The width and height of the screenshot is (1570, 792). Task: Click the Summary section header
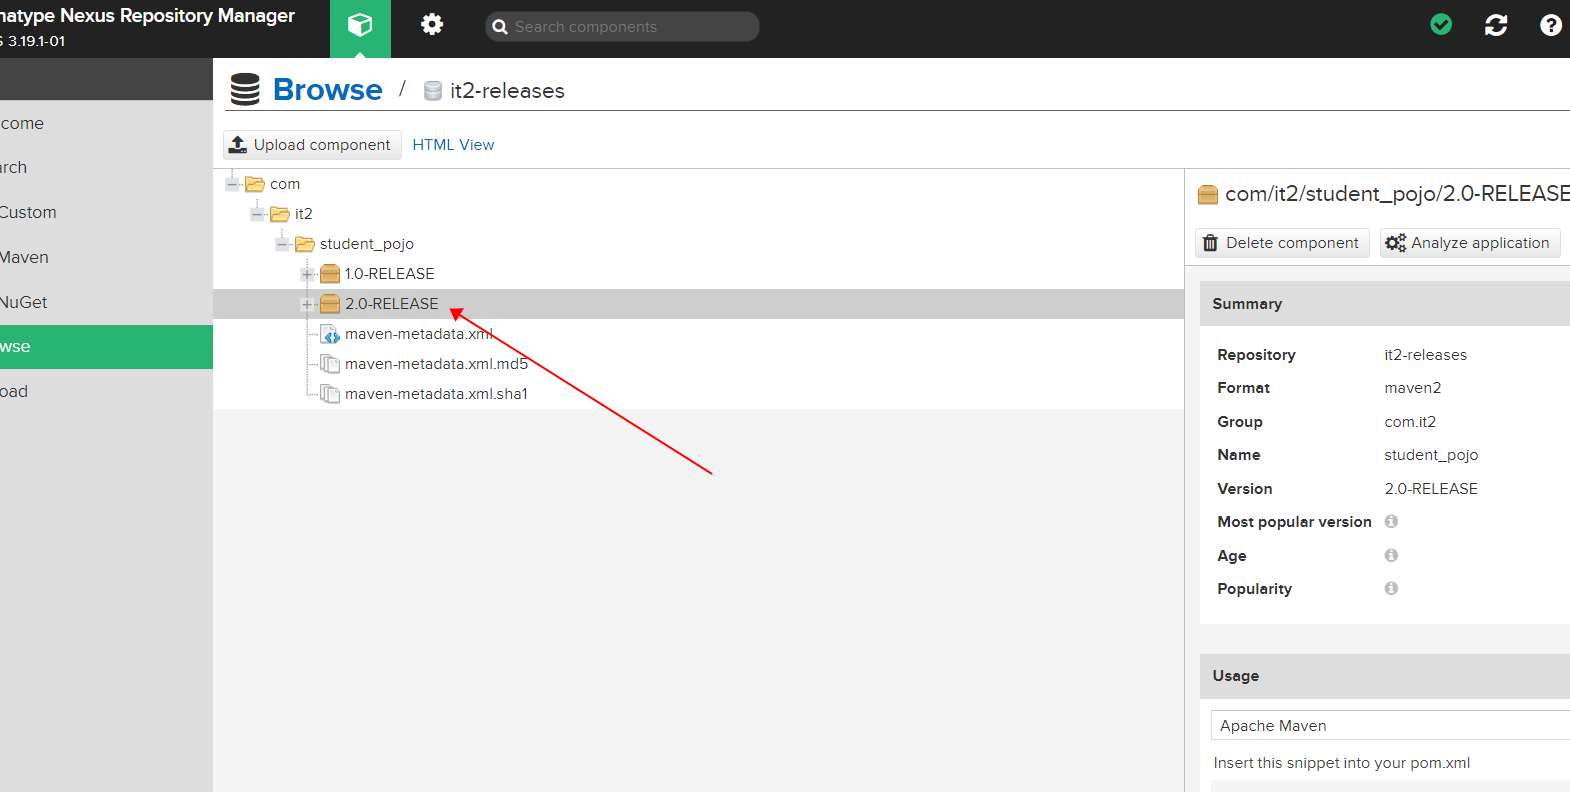1385,304
